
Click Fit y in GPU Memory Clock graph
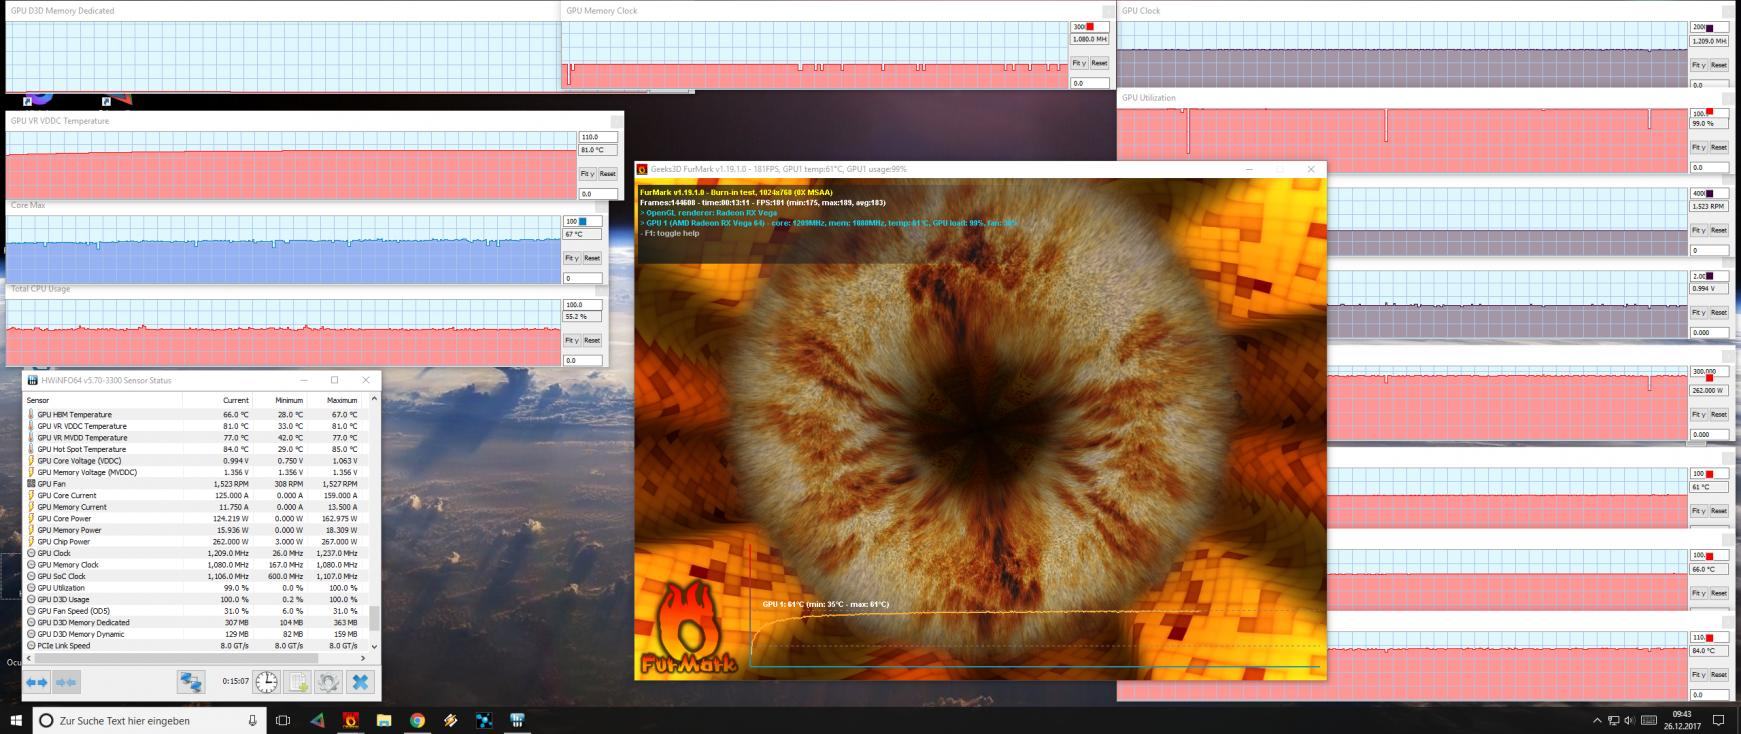click(x=1078, y=63)
